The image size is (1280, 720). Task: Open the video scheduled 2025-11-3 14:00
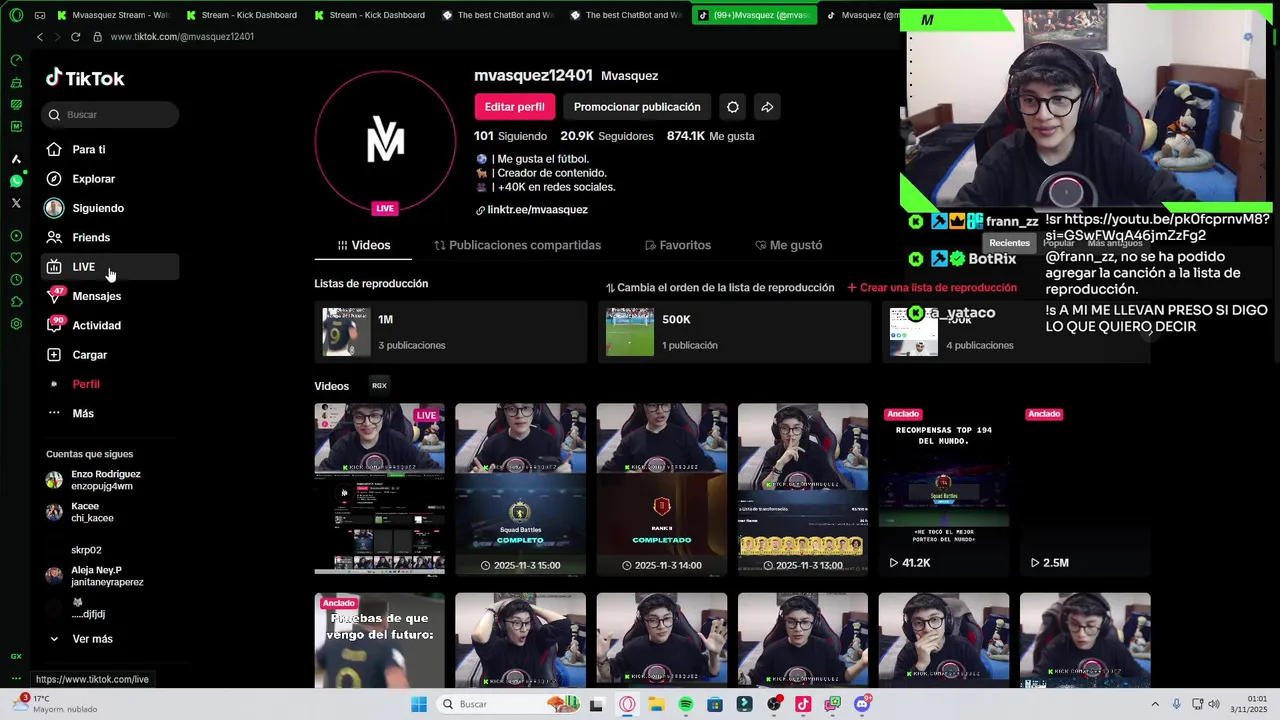(x=662, y=490)
